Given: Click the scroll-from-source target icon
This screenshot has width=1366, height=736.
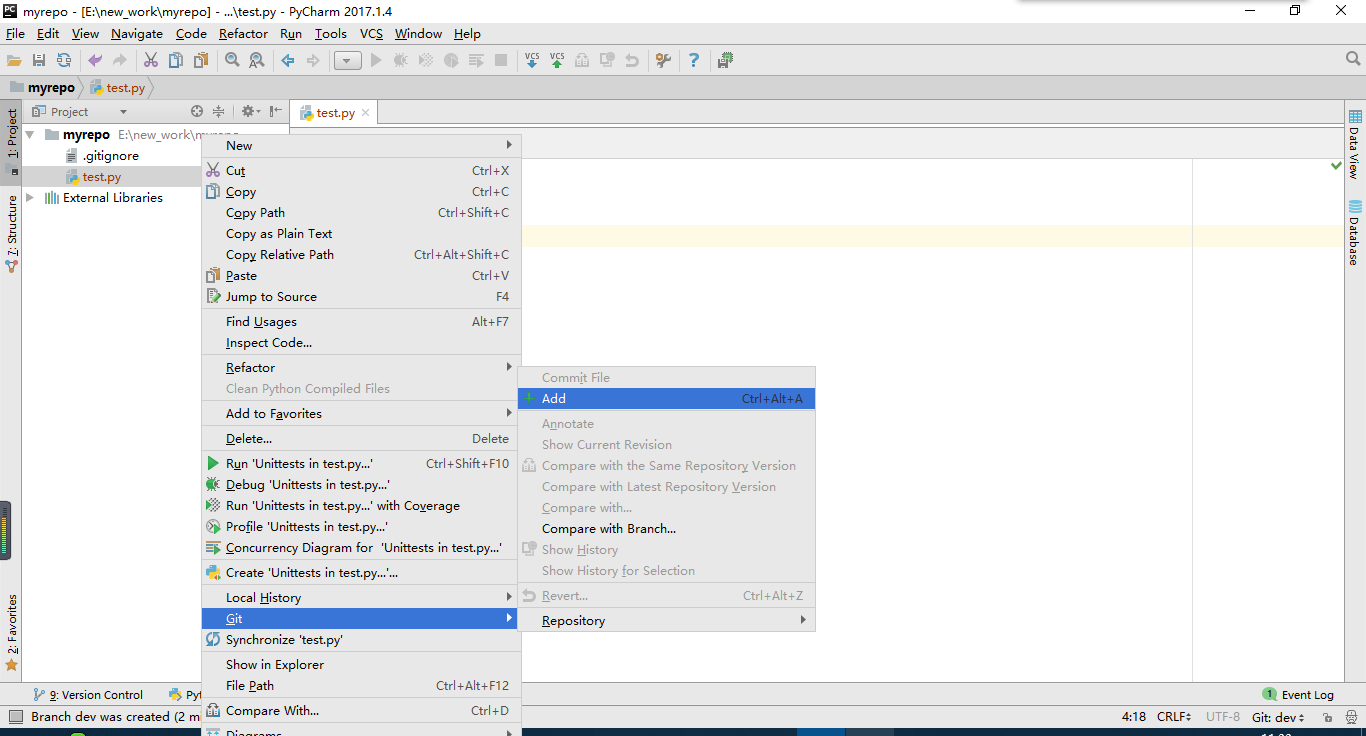Looking at the screenshot, I should [197, 111].
